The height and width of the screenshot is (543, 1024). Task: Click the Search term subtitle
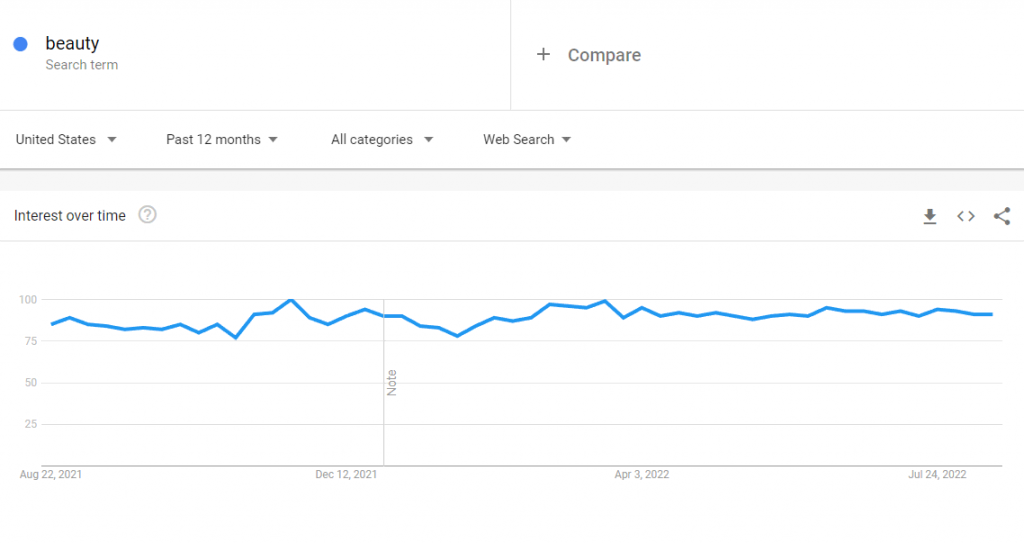[82, 65]
